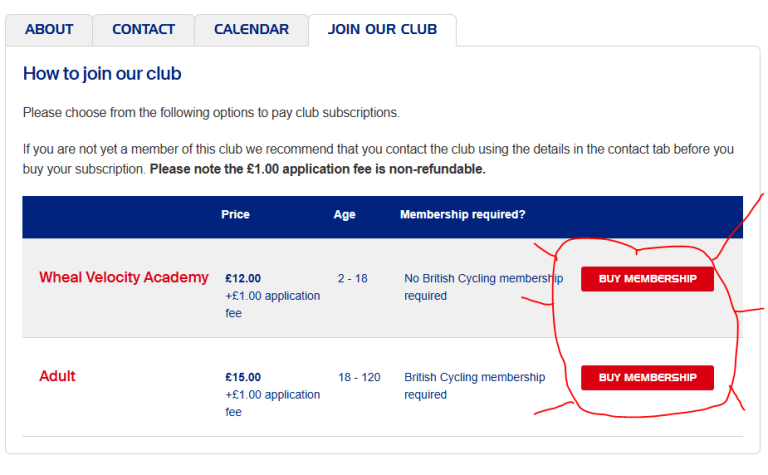Open the Wheal Velocity Academy link
Viewport: 768px width, 475px height.
tap(124, 277)
